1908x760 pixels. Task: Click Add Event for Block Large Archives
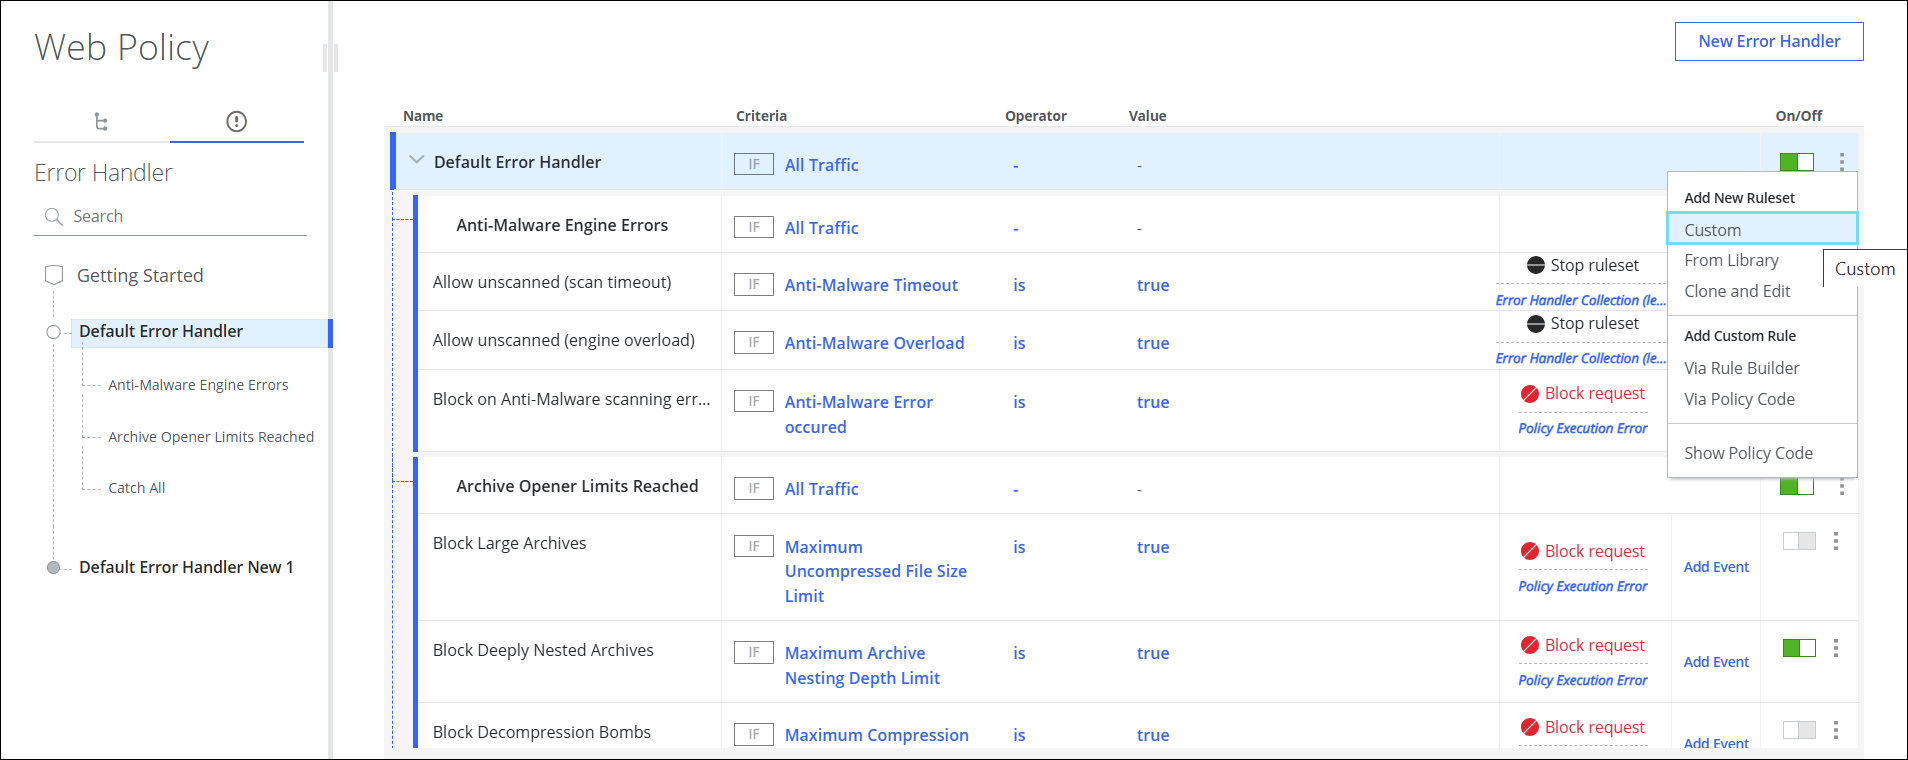[1716, 567]
